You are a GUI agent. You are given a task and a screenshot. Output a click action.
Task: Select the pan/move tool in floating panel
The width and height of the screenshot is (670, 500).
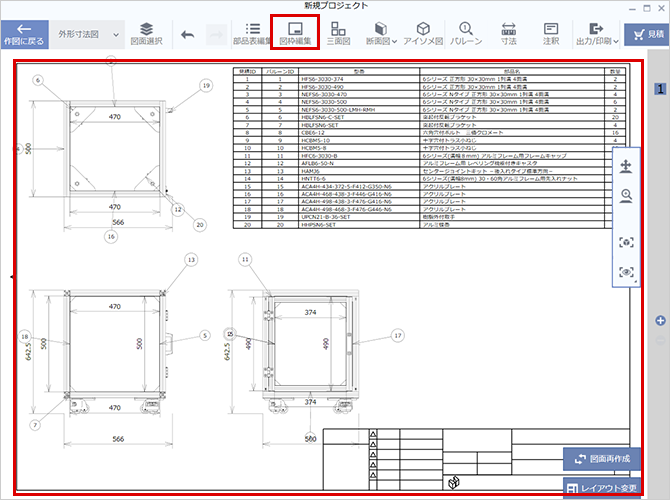coord(627,166)
